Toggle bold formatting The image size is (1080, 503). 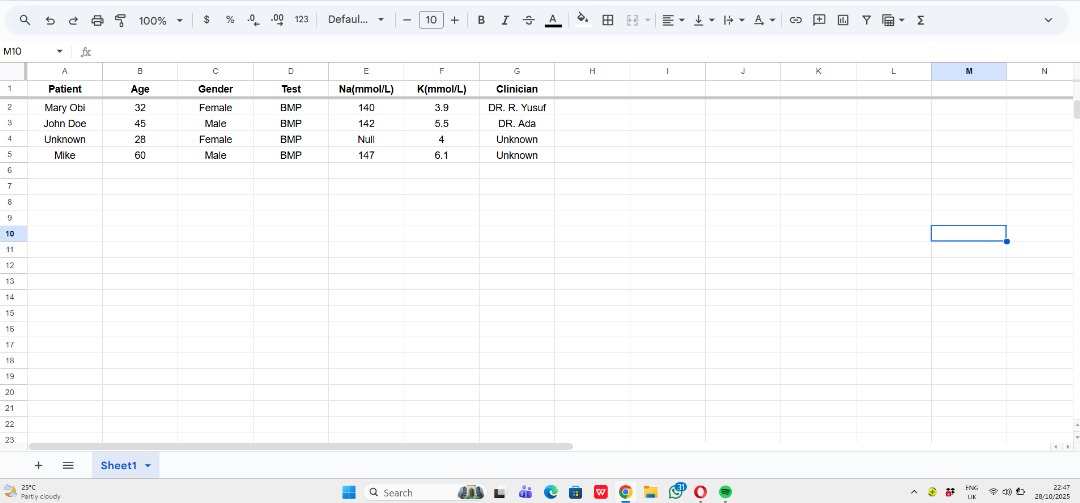(x=481, y=20)
